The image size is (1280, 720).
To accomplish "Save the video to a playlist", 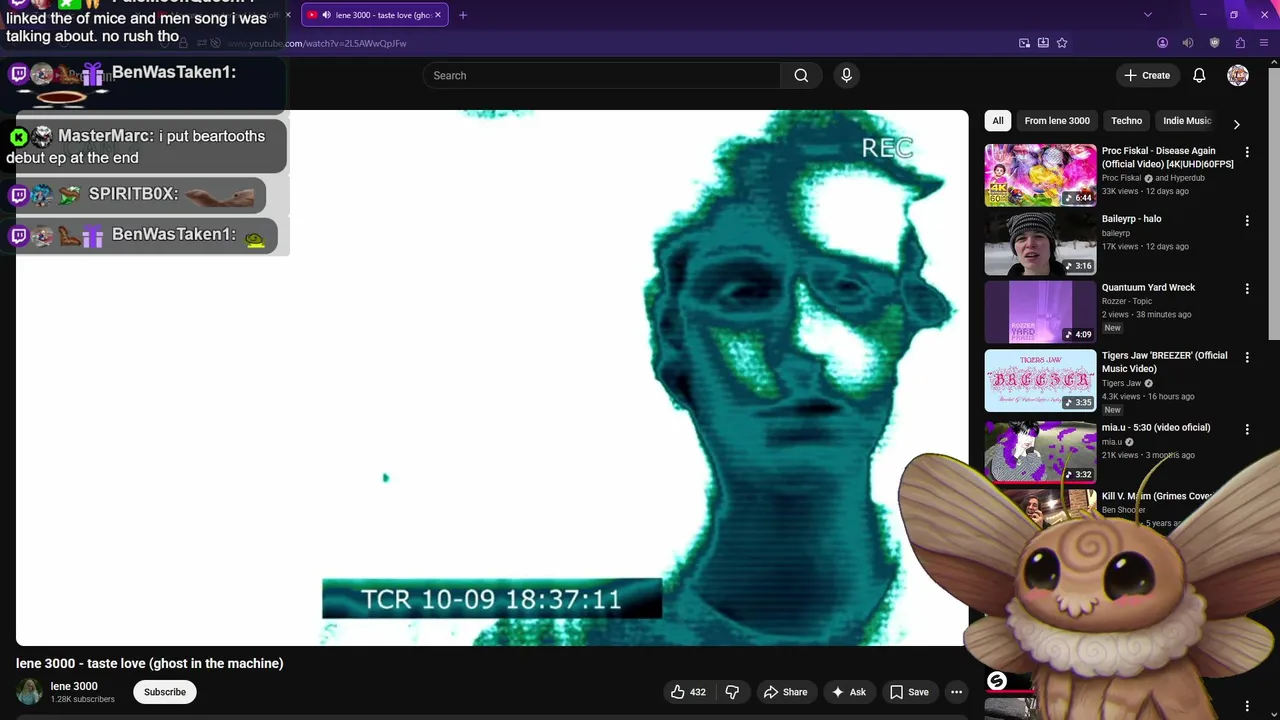I will [x=909, y=692].
